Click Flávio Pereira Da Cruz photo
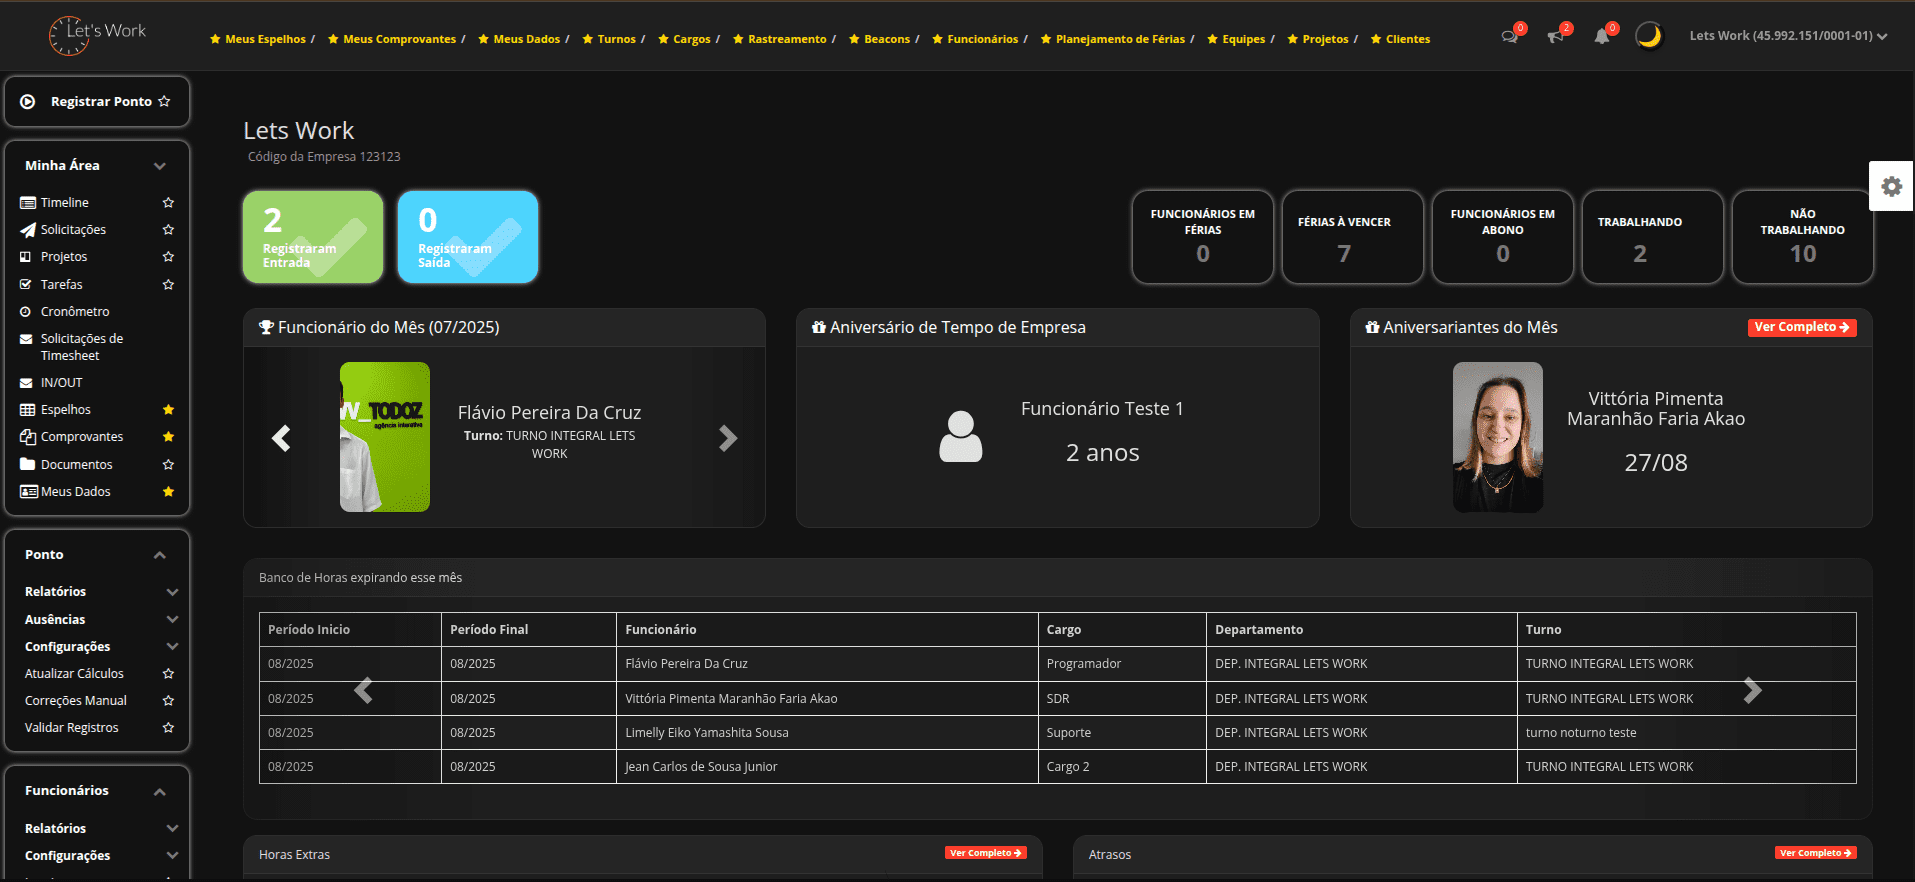Screen dimensions: 1915x882 (x=385, y=437)
